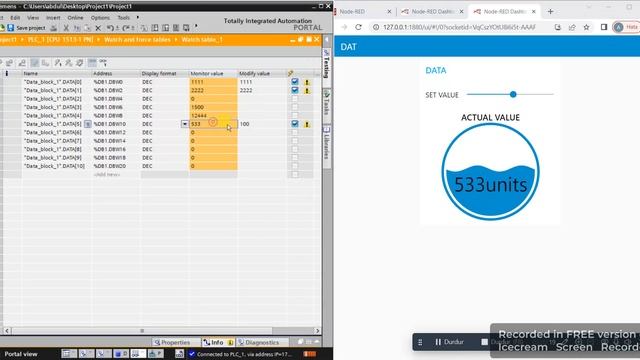The image size is (640, 360).
Task: Toggle the modify checkbox for DATA[5]
Action: [295, 124]
